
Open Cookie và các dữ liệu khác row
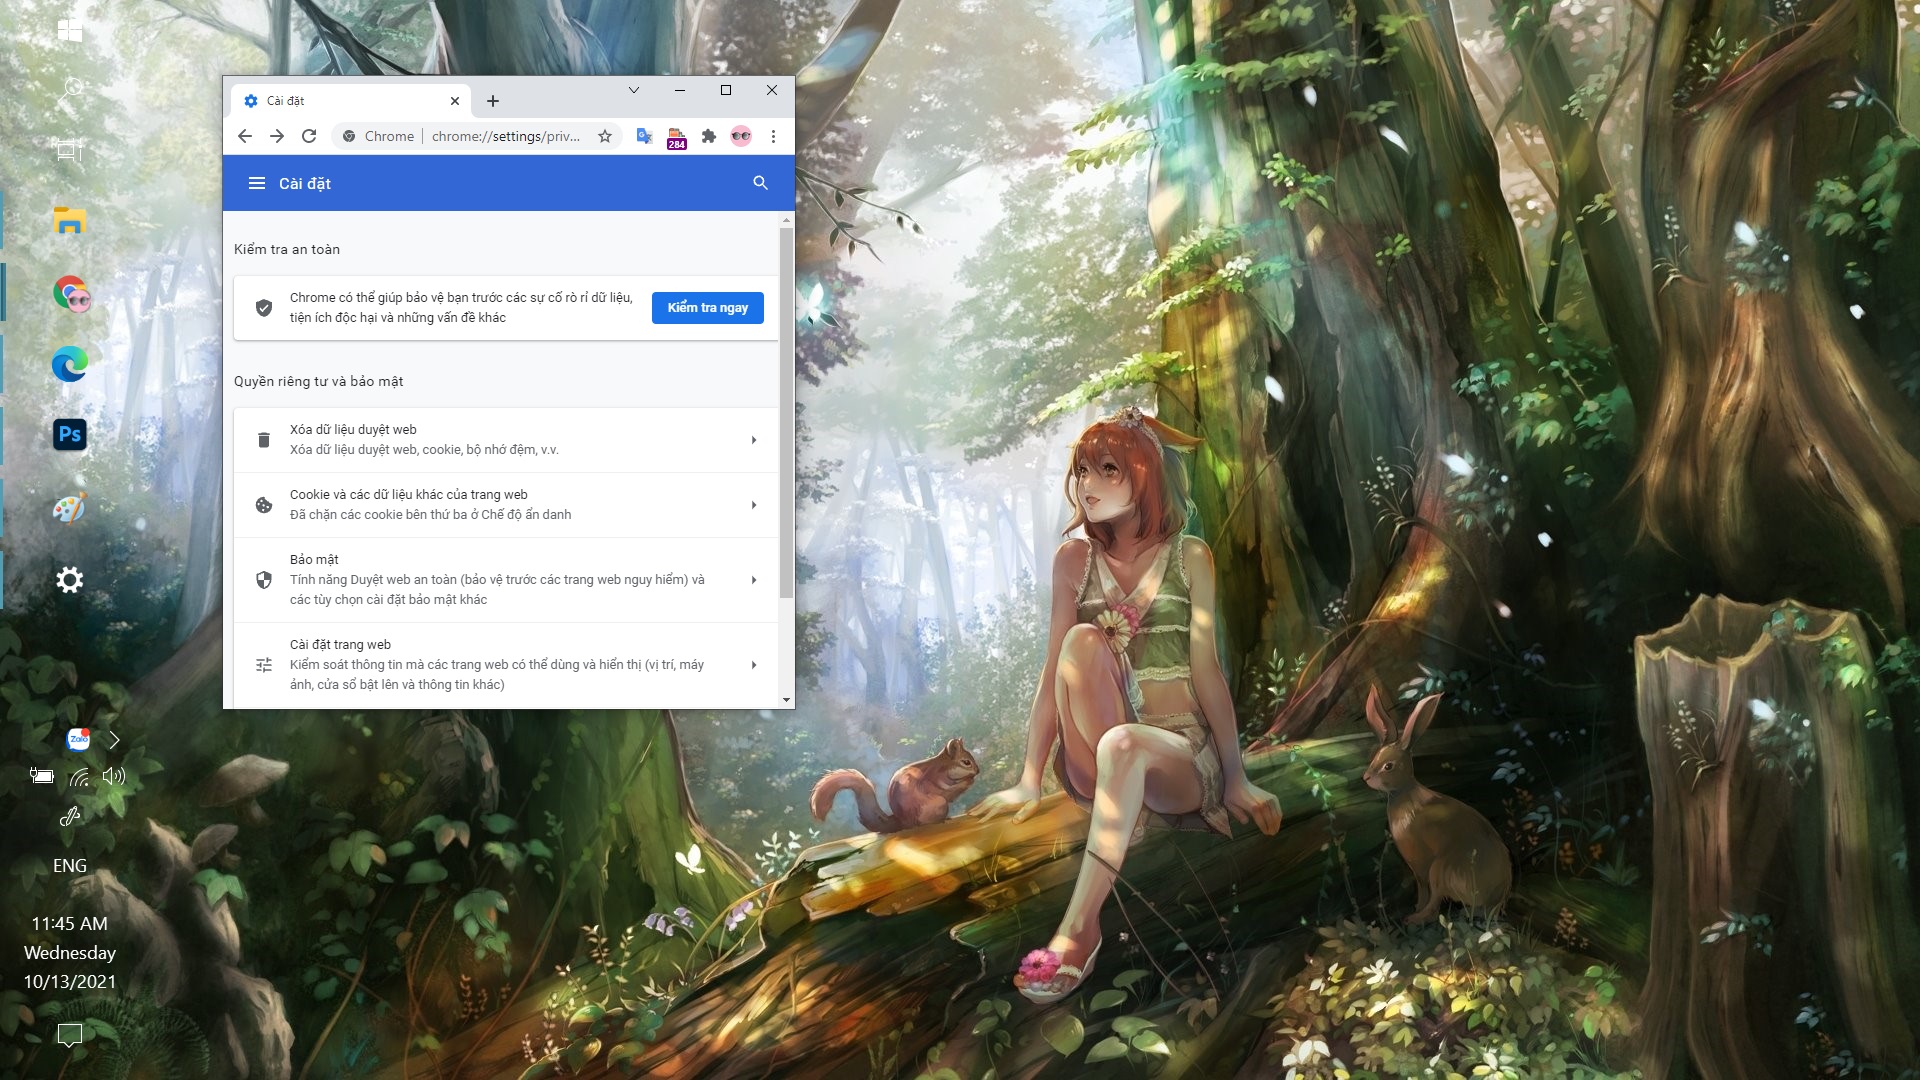click(506, 505)
